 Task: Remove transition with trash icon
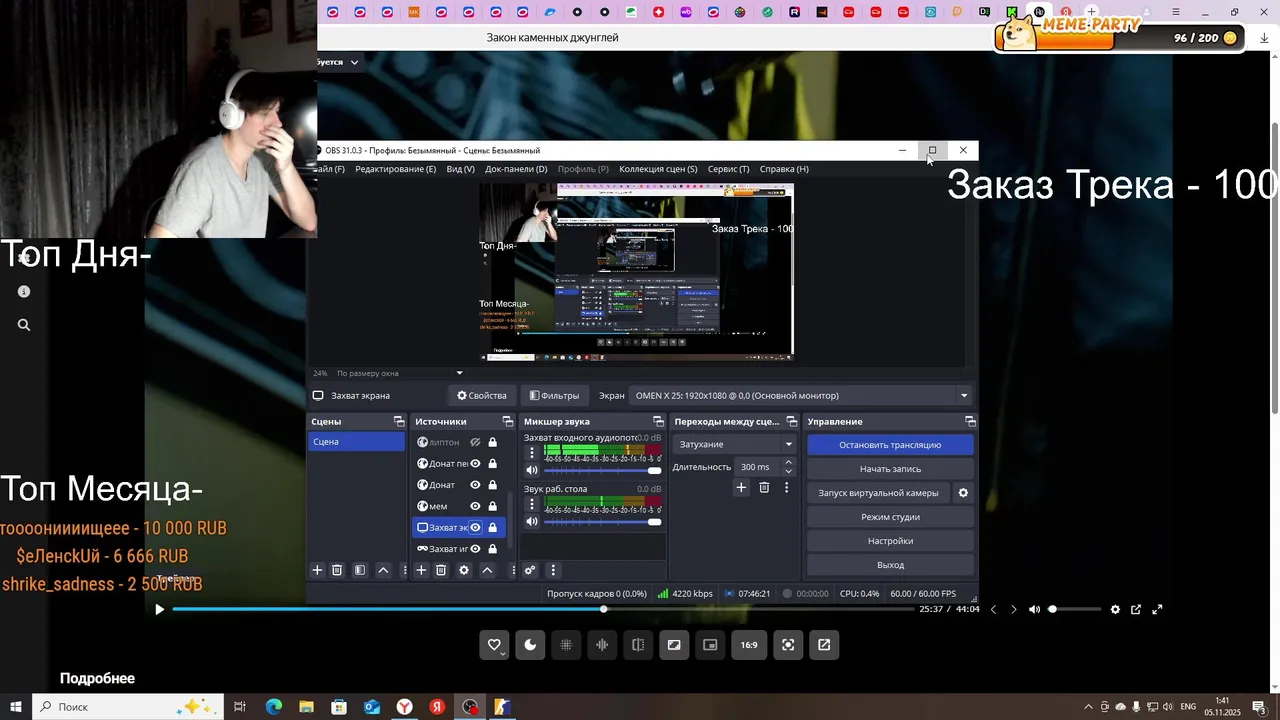click(764, 487)
